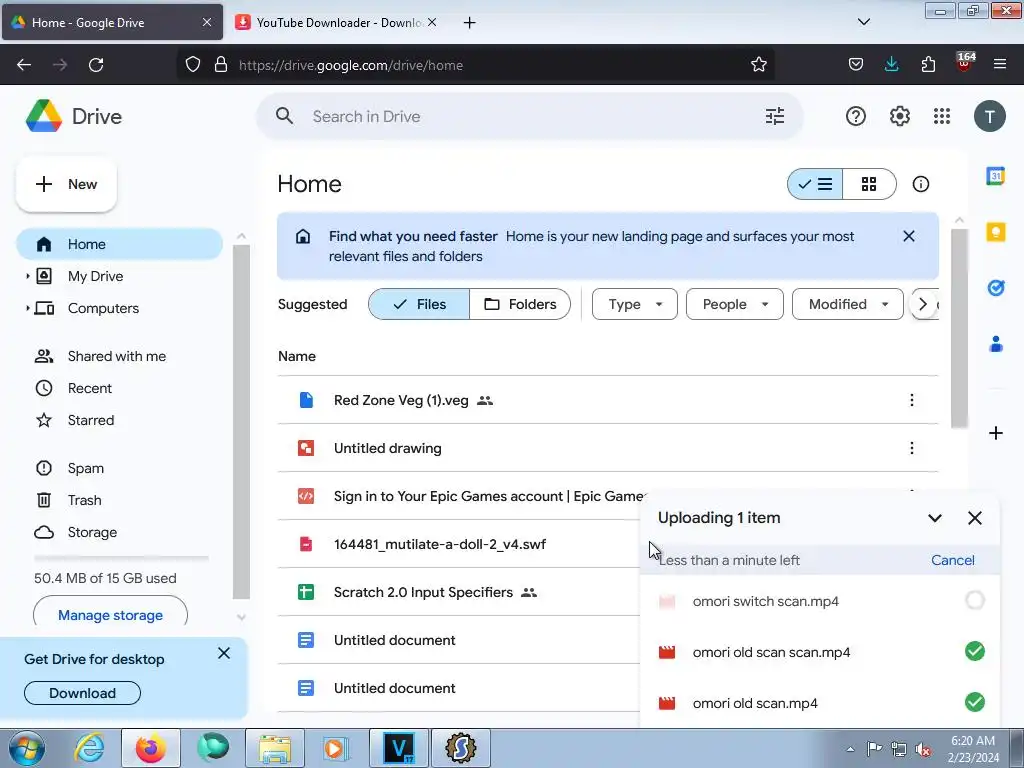Viewport: 1024px width, 768px height.
Task: Open Firefox downloads panel
Action: coord(891,65)
